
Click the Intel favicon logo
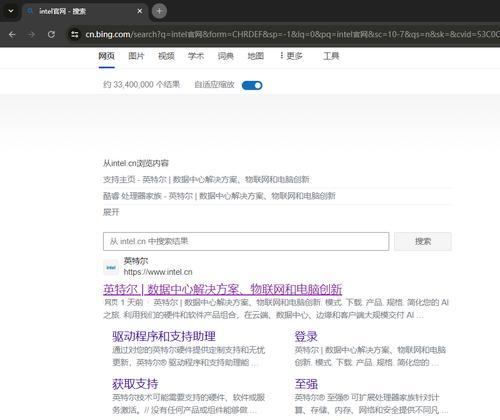pyautogui.click(x=111, y=267)
